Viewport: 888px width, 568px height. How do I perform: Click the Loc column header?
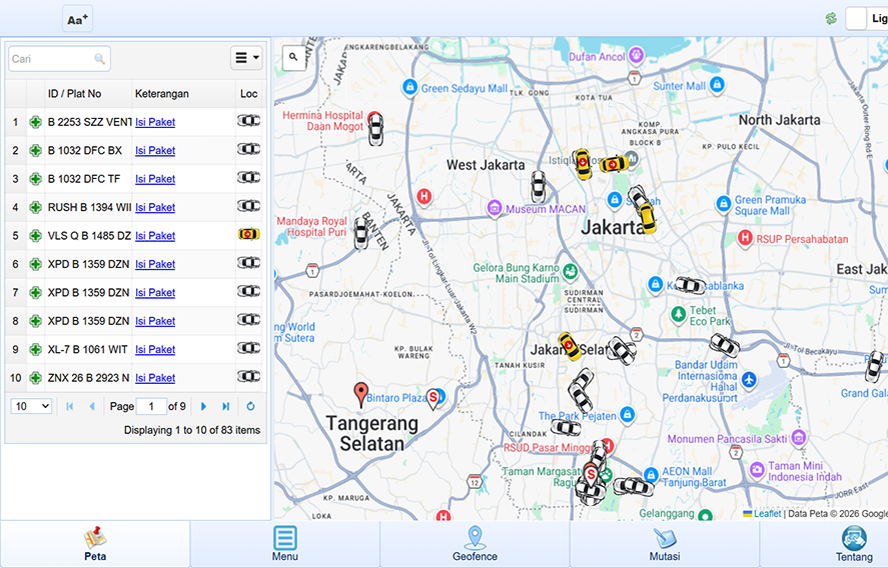[249, 93]
